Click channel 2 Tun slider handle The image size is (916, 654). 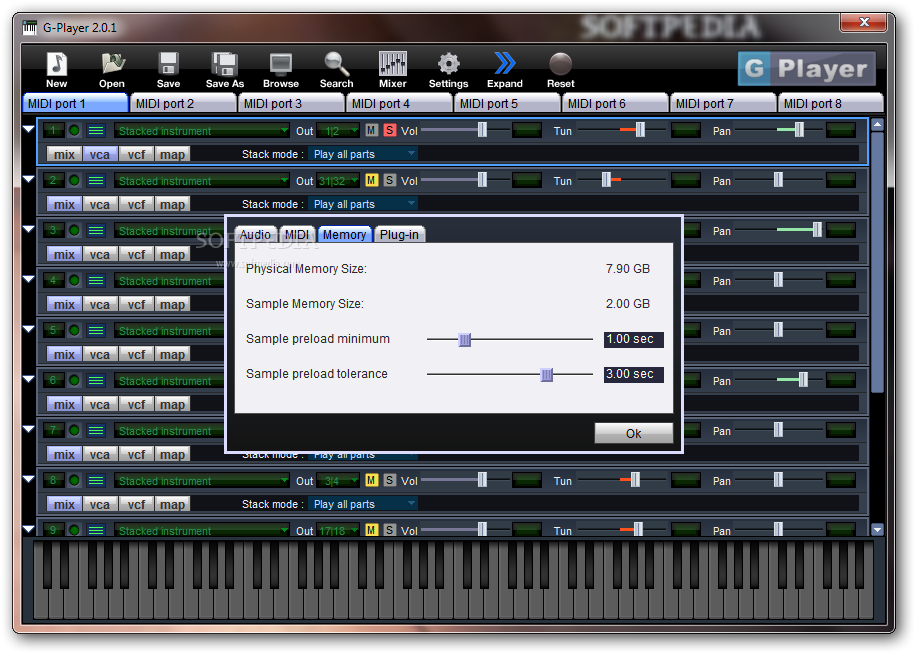click(x=606, y=179)
